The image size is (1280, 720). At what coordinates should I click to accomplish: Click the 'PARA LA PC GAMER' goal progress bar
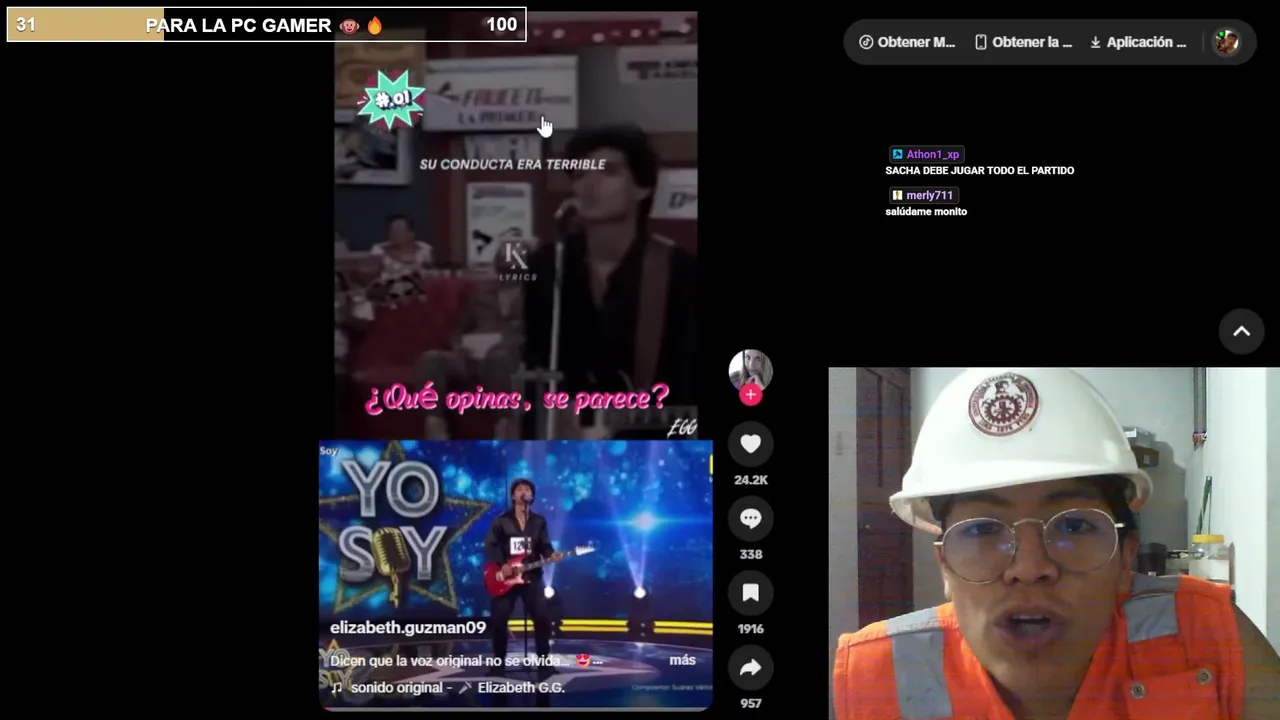coord(266,25)
